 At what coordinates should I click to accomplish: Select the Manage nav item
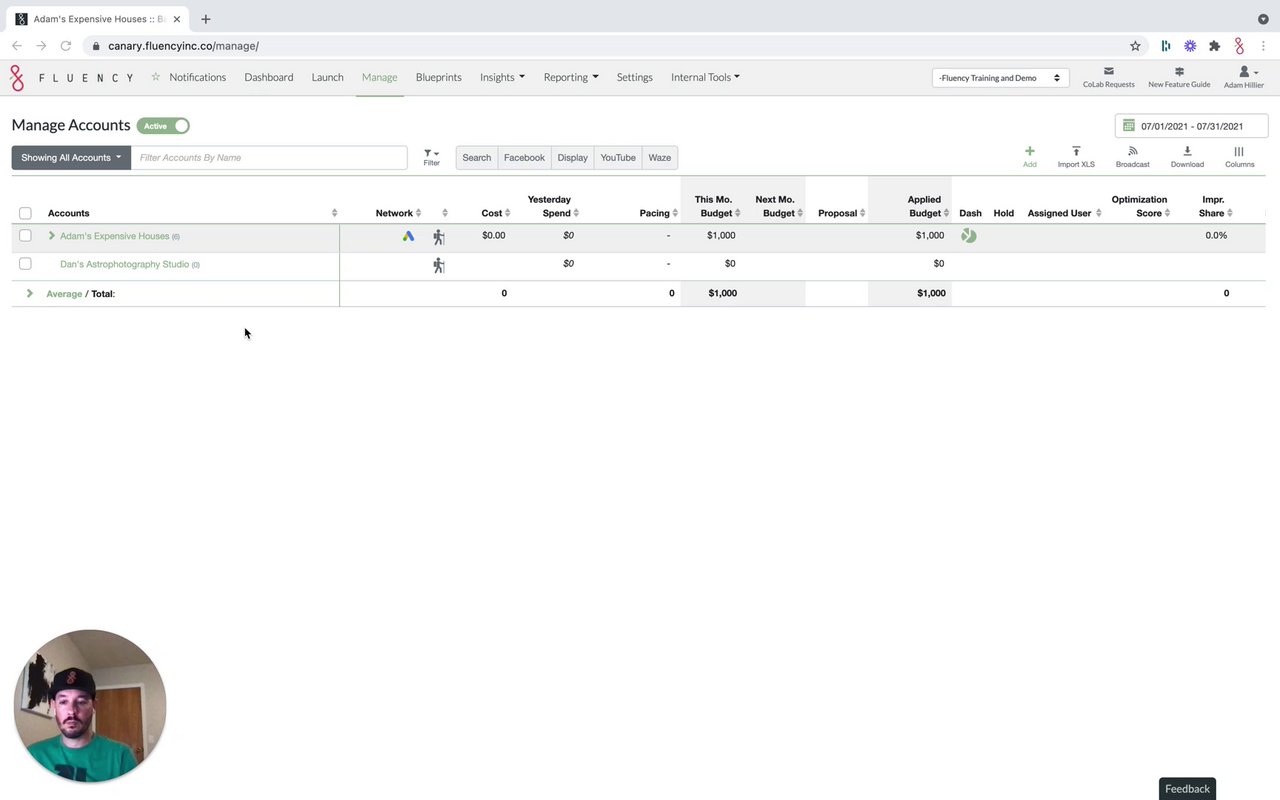click(379, 77)
